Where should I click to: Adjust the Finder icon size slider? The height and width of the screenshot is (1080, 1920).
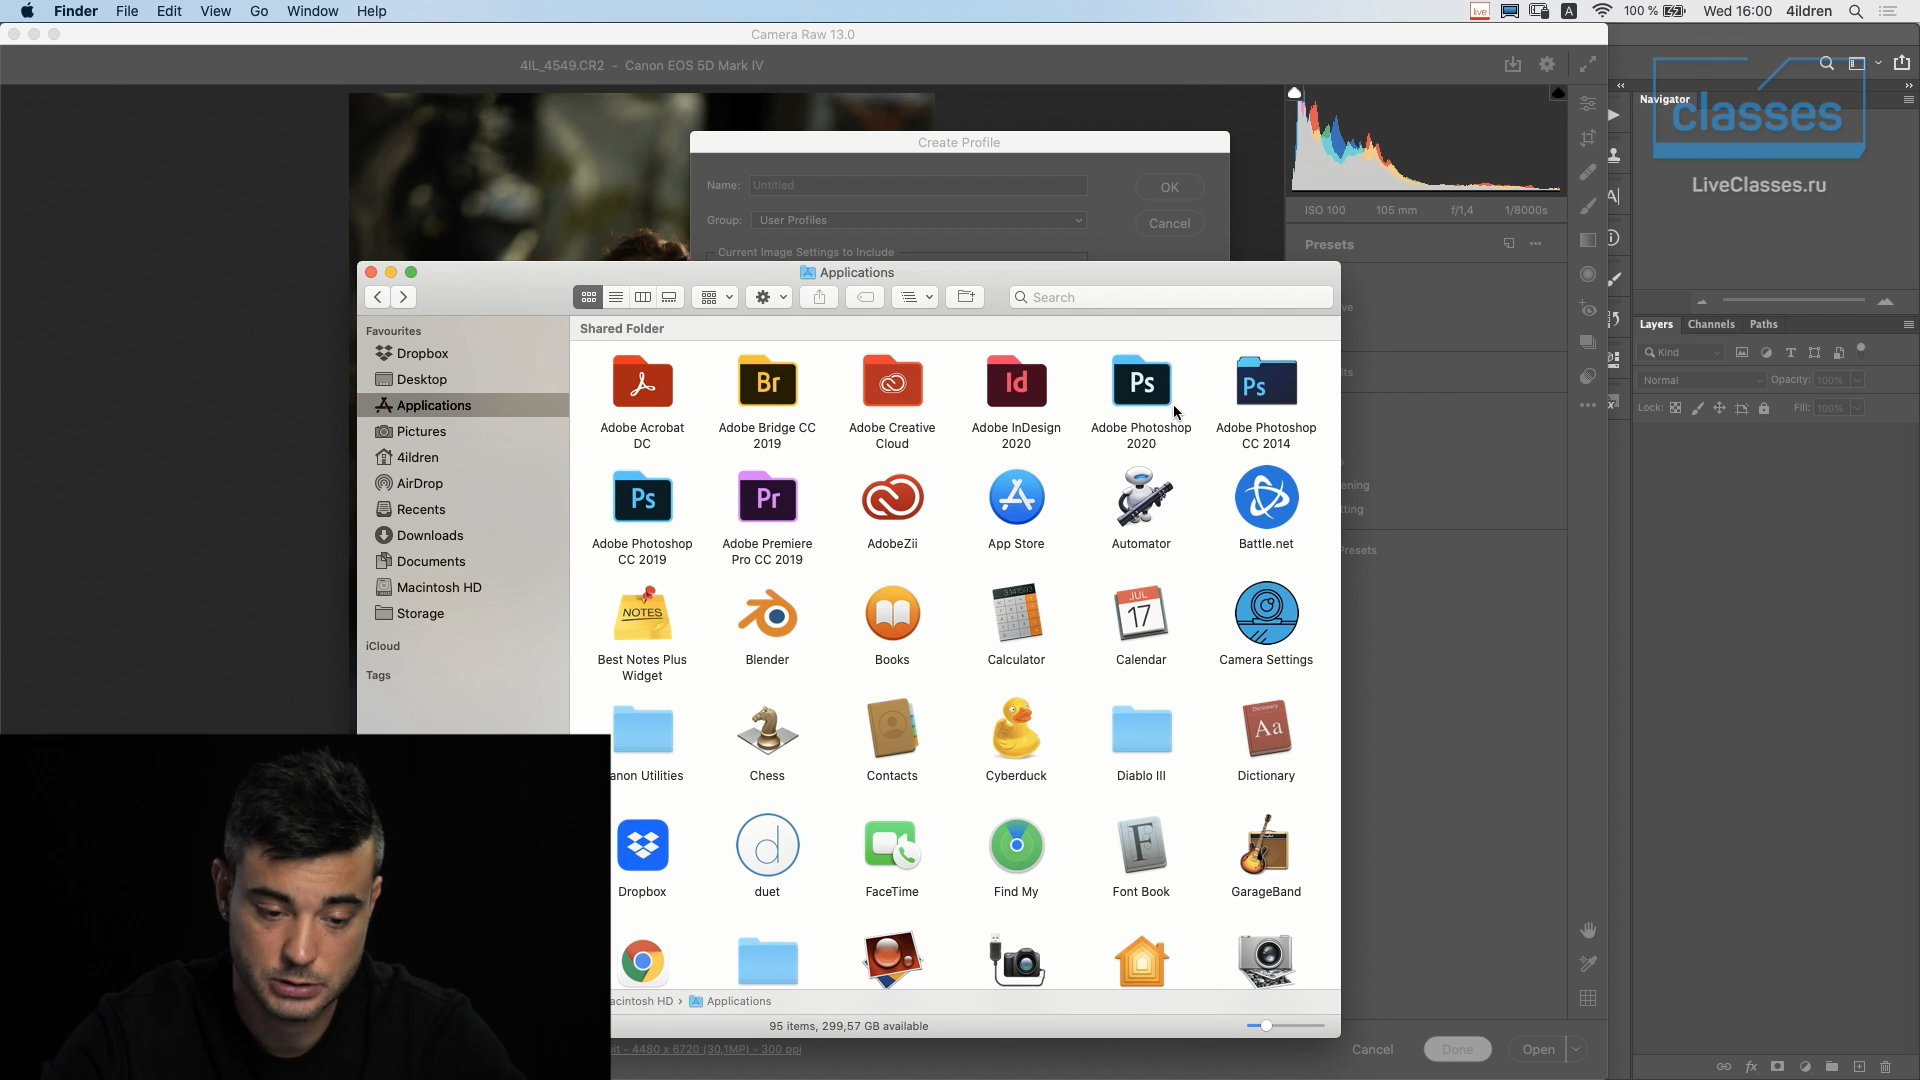1266,1026
